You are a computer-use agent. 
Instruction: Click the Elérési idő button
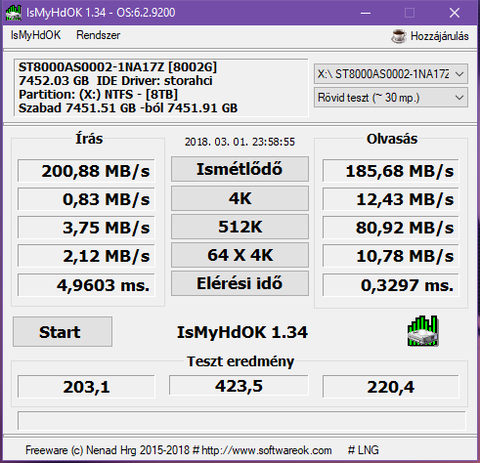coord(240,283)
